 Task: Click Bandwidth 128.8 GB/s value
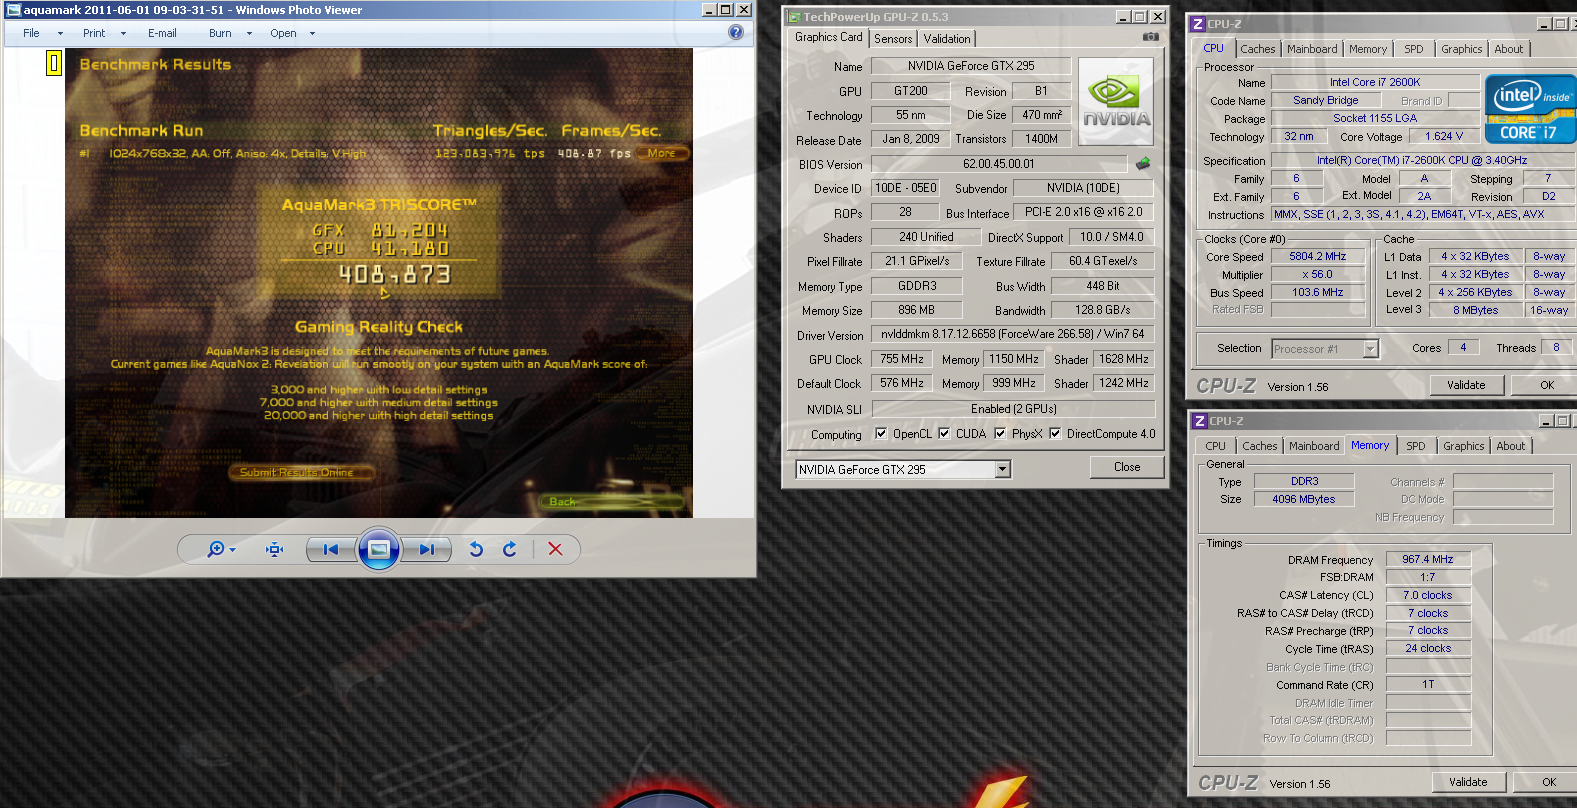pyautogui.click(x=1102, y=310)
